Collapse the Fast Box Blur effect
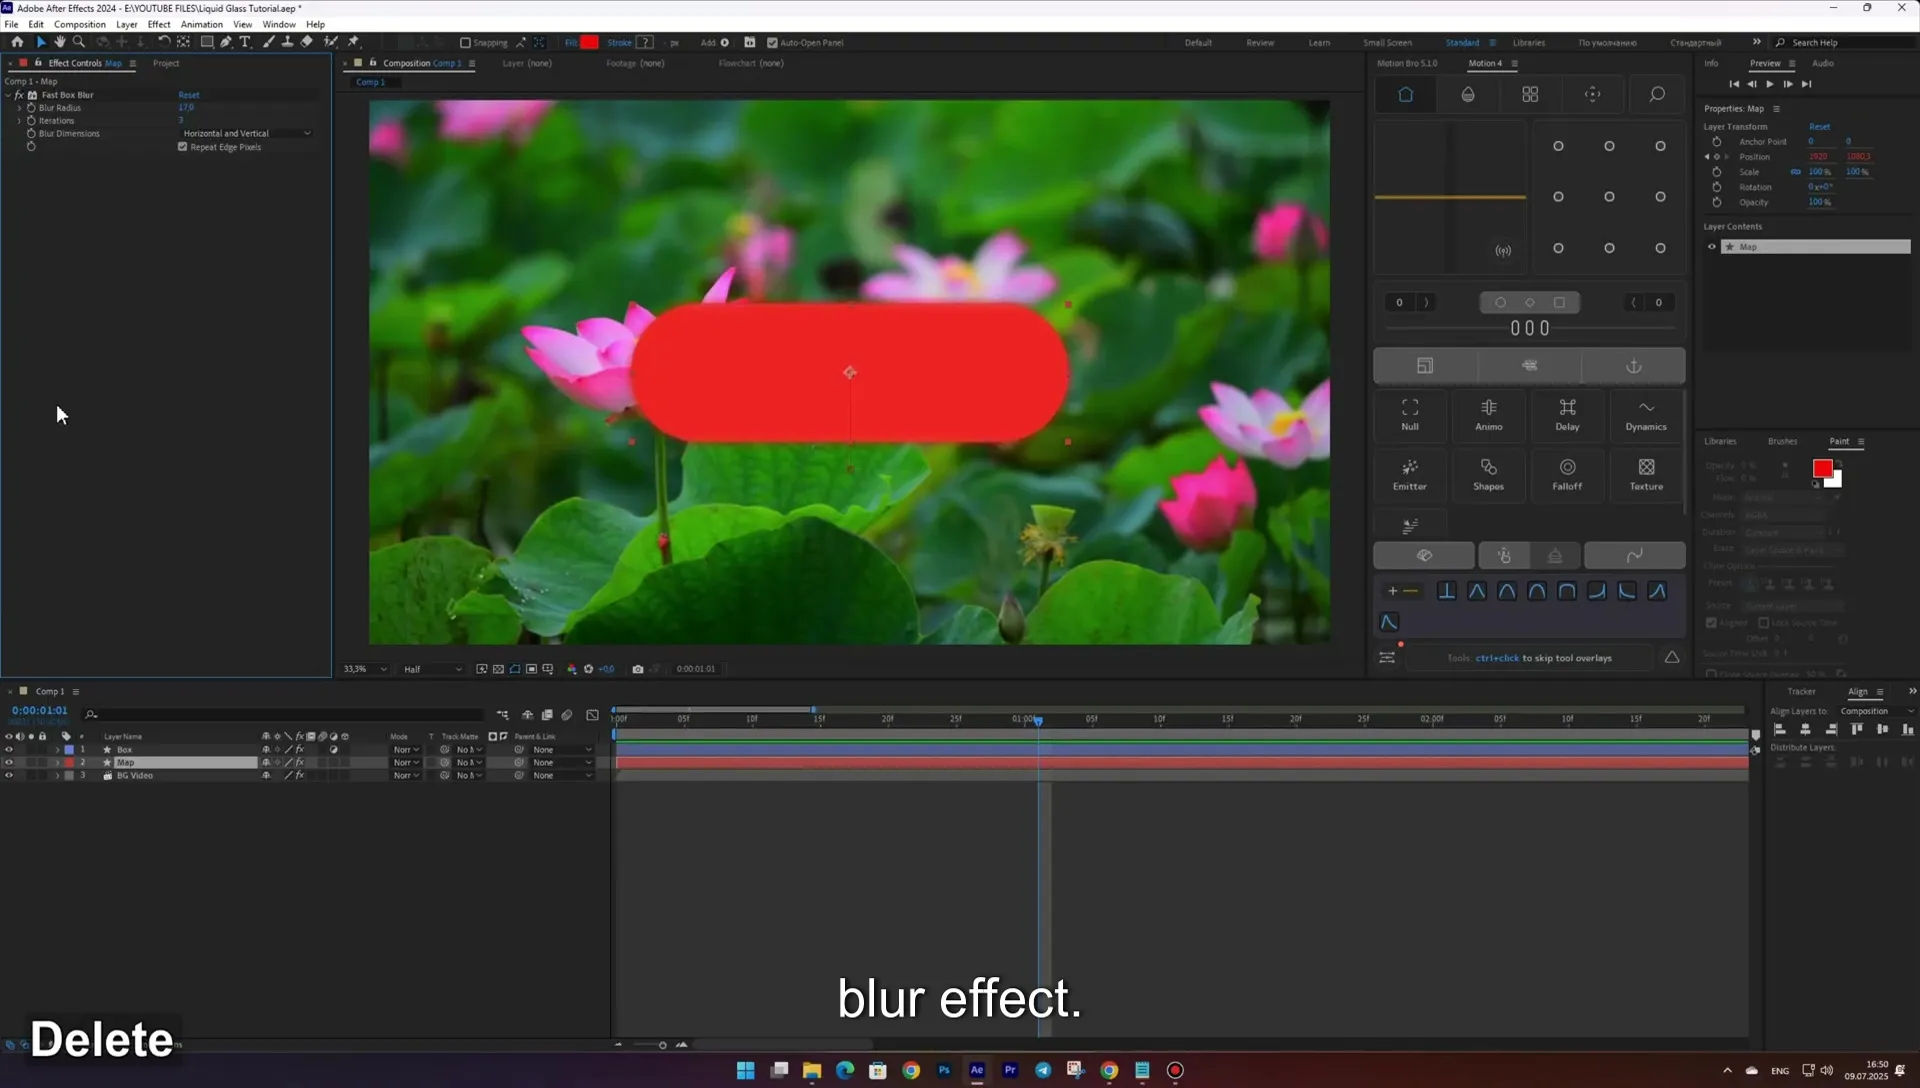Screen dimensions: 1920x1088 (x=8, y=95)
